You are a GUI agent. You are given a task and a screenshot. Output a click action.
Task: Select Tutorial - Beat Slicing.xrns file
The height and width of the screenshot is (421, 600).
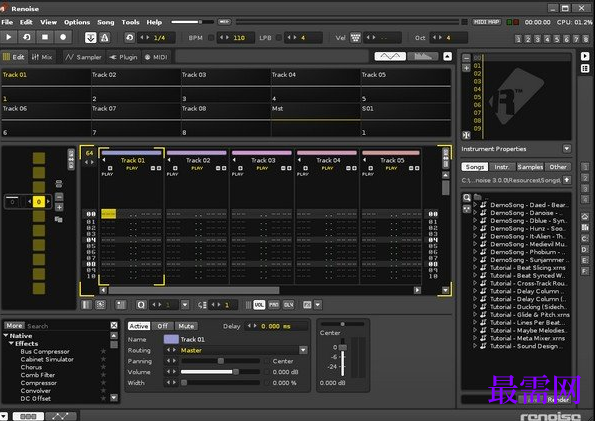(x=527, y=268)
